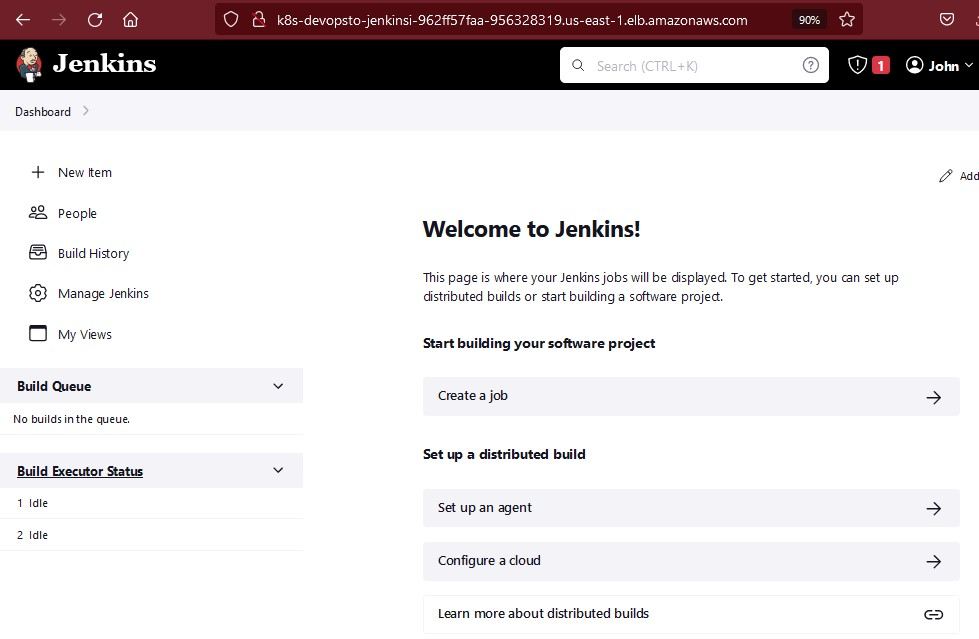Open Build History
Screen dimensions: 979x639
(x=94, y=254)
